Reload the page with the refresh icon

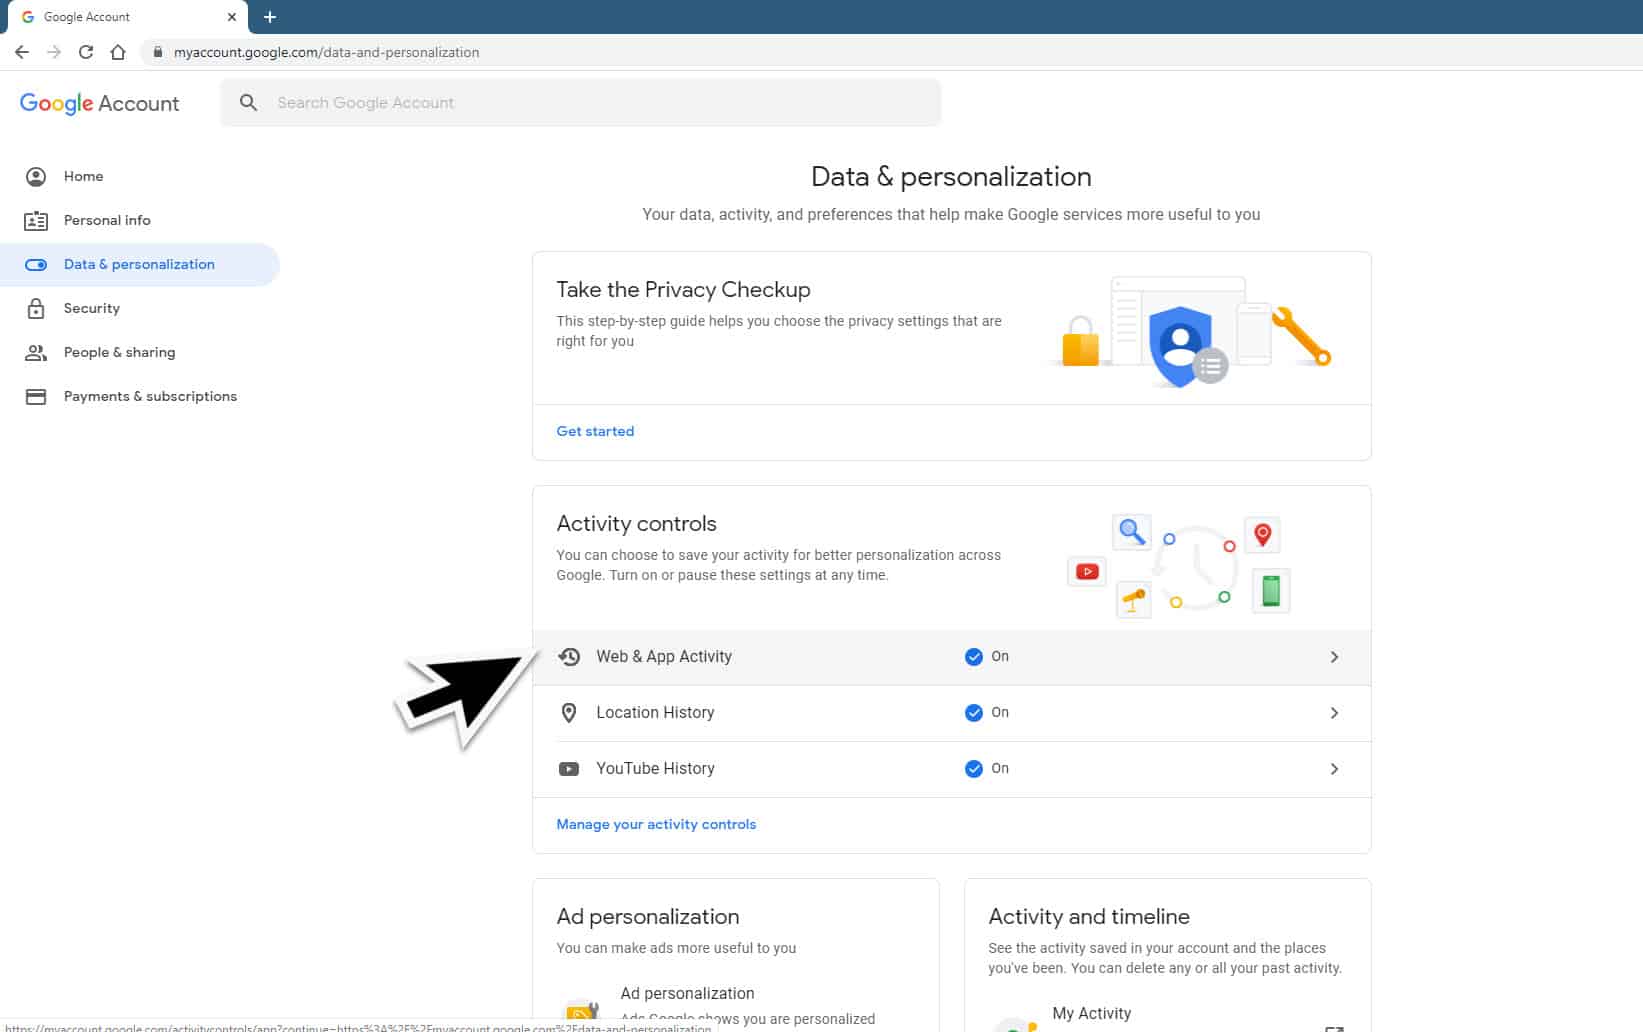(86, 52)
